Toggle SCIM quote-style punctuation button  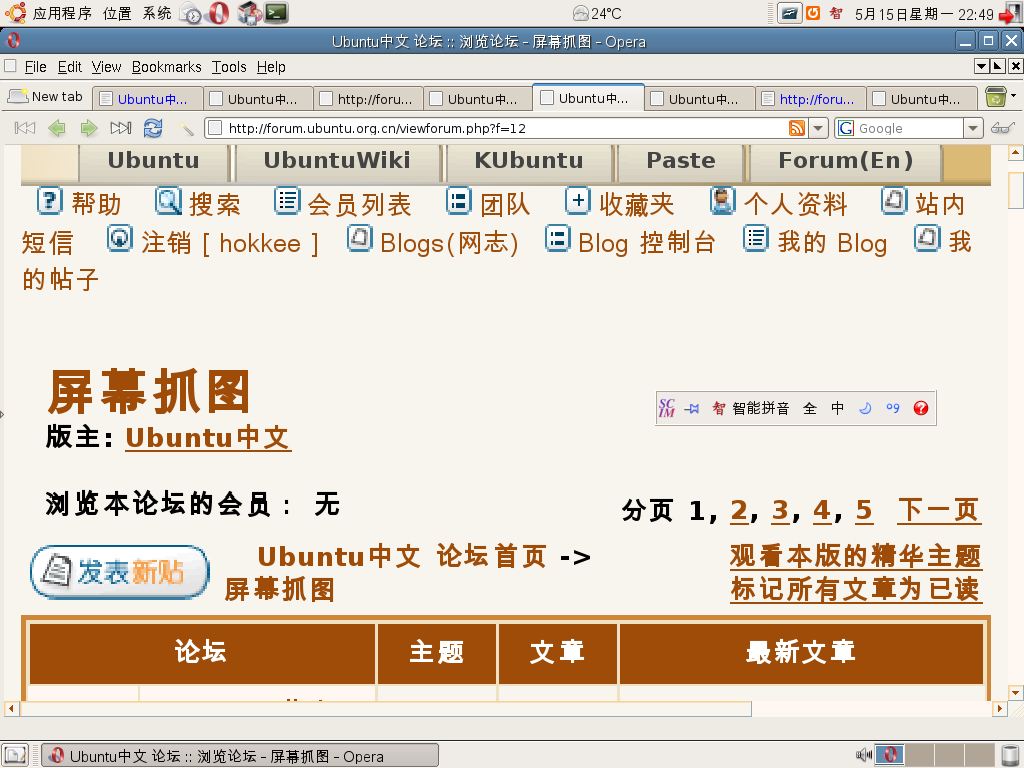click(x=893, y=408)
